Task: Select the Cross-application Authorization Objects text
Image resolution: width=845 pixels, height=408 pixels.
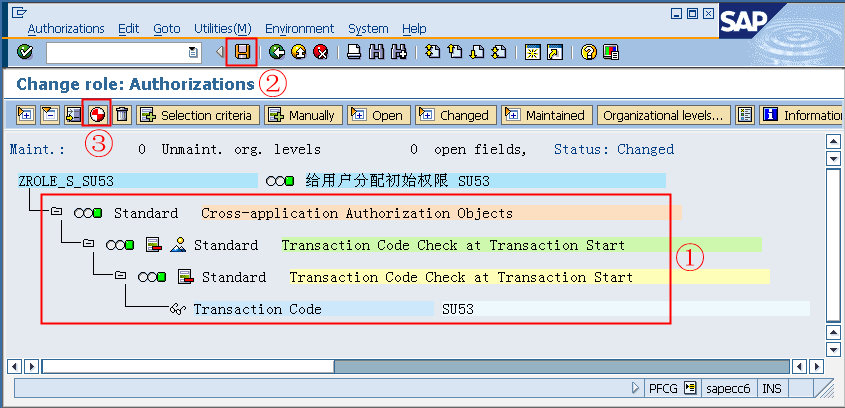Action: click(x=357, y=213)
